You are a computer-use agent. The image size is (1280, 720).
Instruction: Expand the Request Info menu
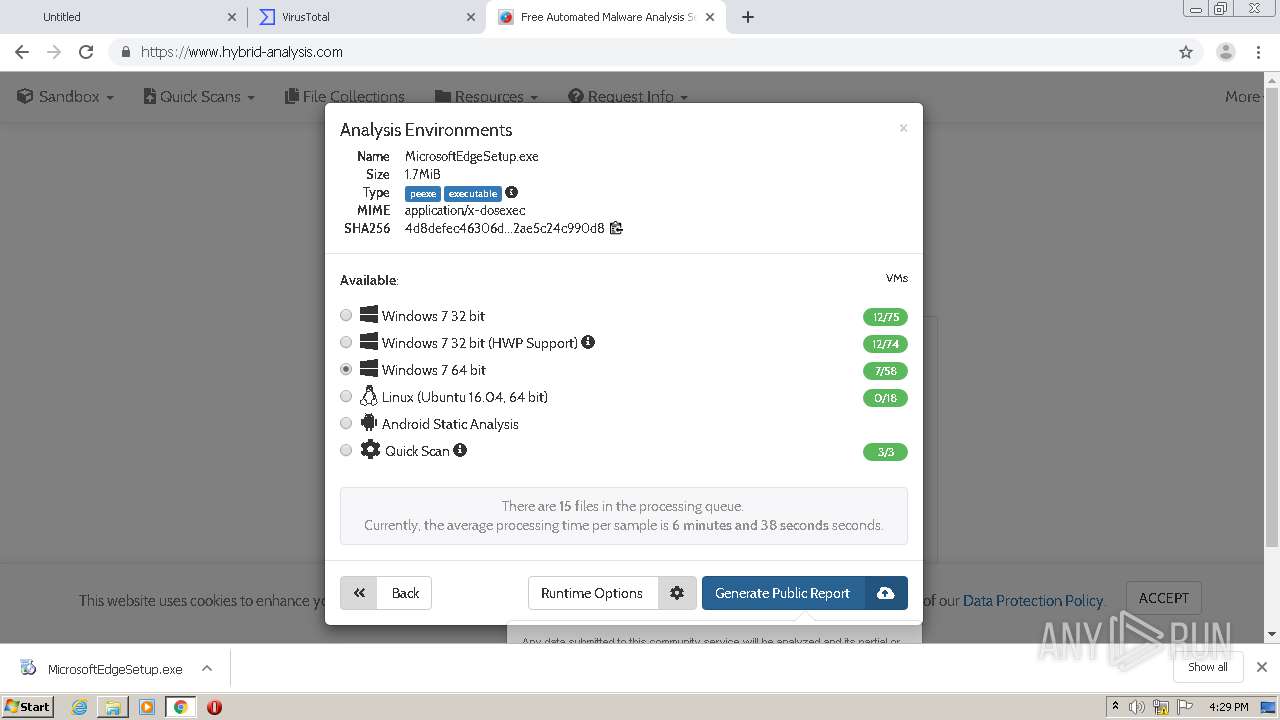[x=628, y=97]
